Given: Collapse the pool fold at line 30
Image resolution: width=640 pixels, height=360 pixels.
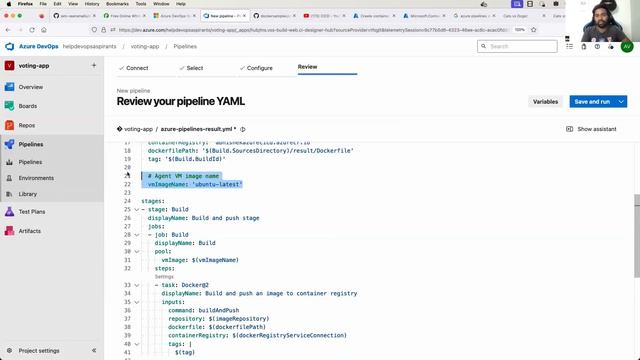Looking at the screenshot, I should click(137, 252).
